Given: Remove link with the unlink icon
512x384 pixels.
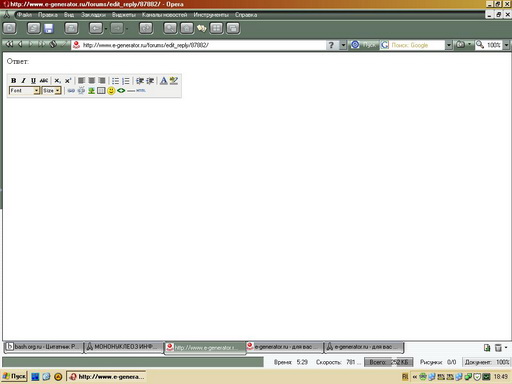Looking at the screenshot, I should click(x=81, y=91).
